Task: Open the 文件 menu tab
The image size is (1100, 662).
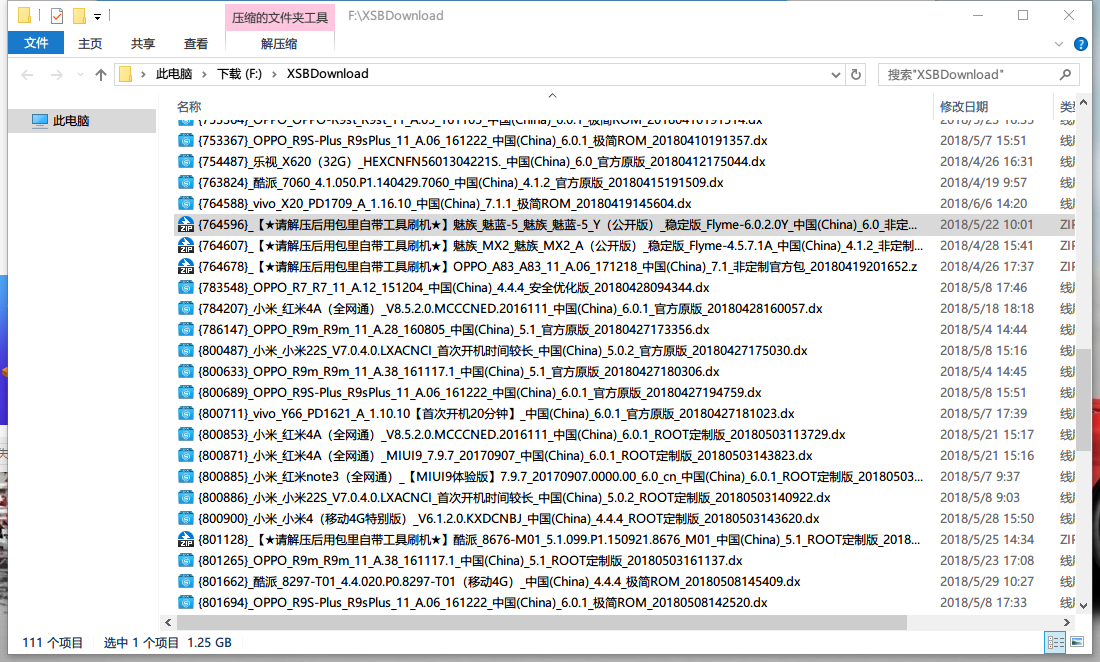Action: 36,43
